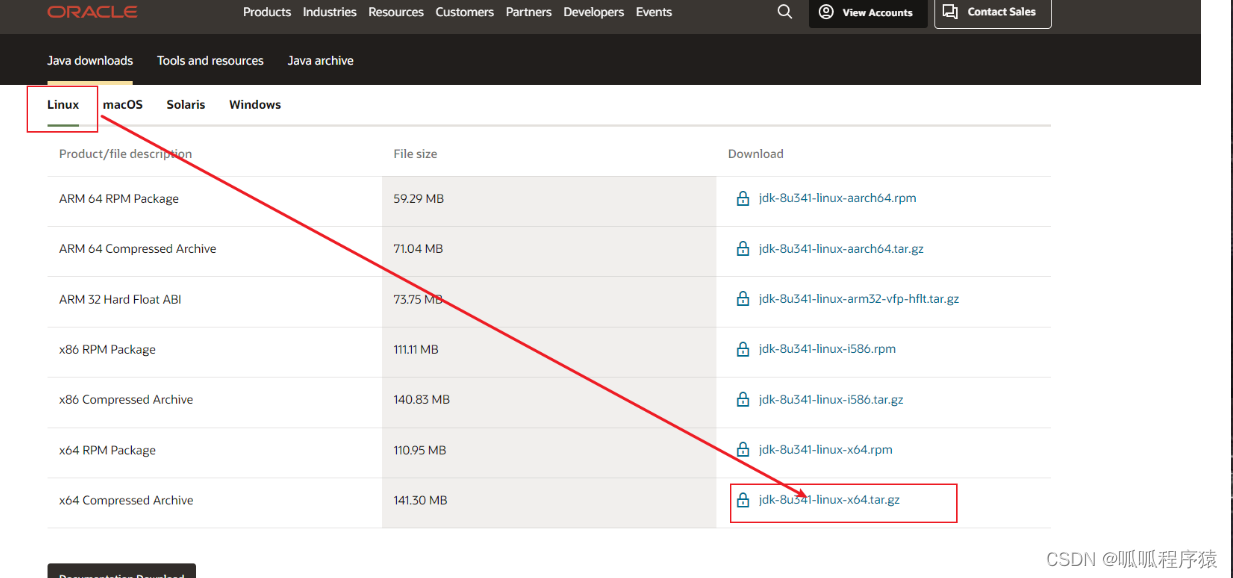Download jdk-8u341-linux-x64.tar.gz
This screenshot has width=1233, height=578.
point(829,500)
